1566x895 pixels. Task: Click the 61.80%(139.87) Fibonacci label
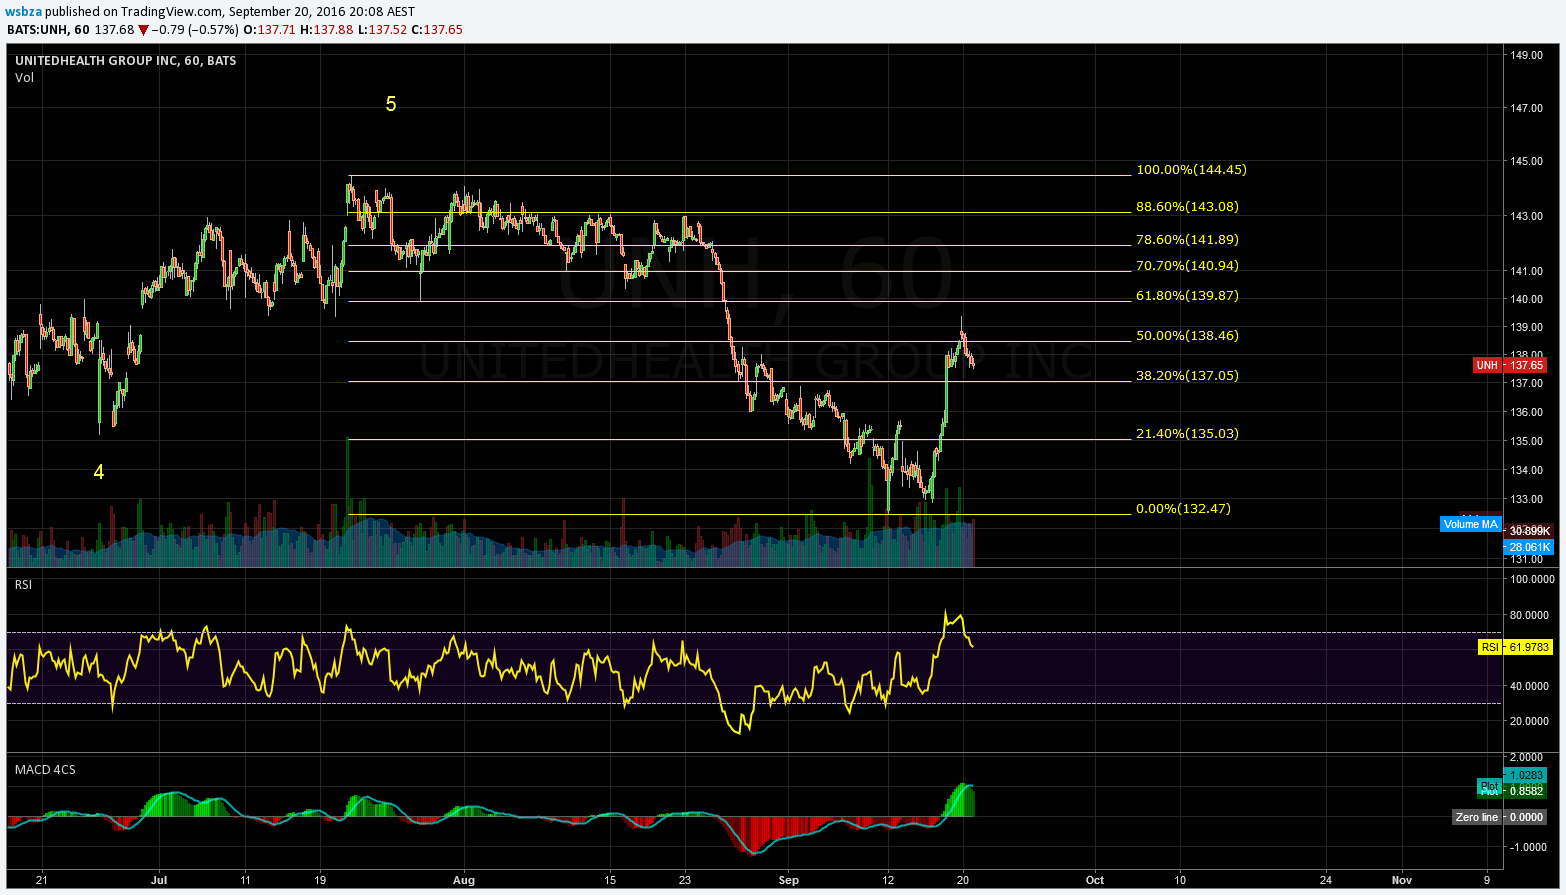coord(1188,296)
